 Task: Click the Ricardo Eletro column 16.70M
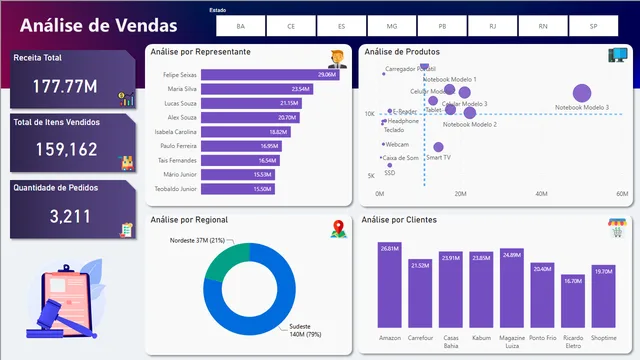pyautogui.click(x=573, y=301)
